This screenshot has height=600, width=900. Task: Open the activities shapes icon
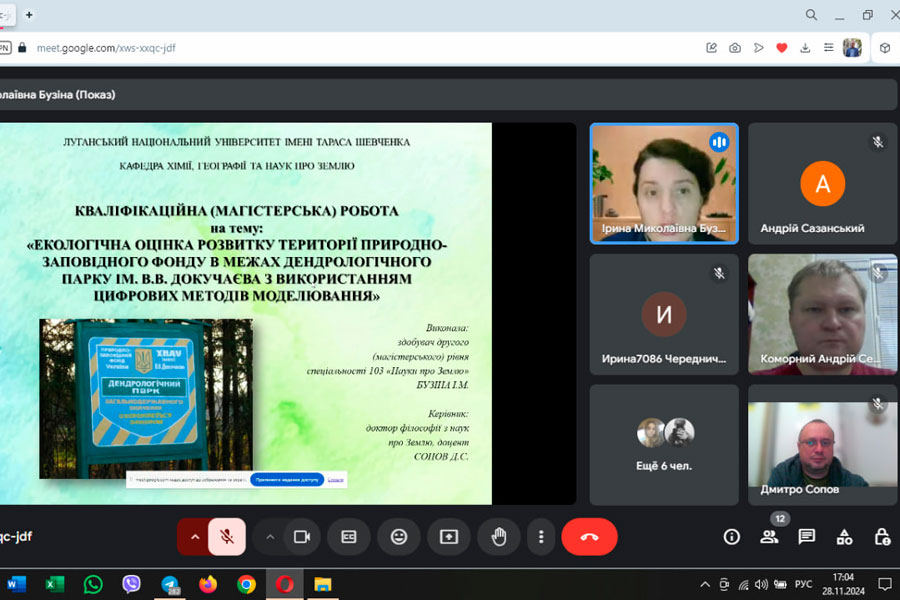tap(845, 537)
